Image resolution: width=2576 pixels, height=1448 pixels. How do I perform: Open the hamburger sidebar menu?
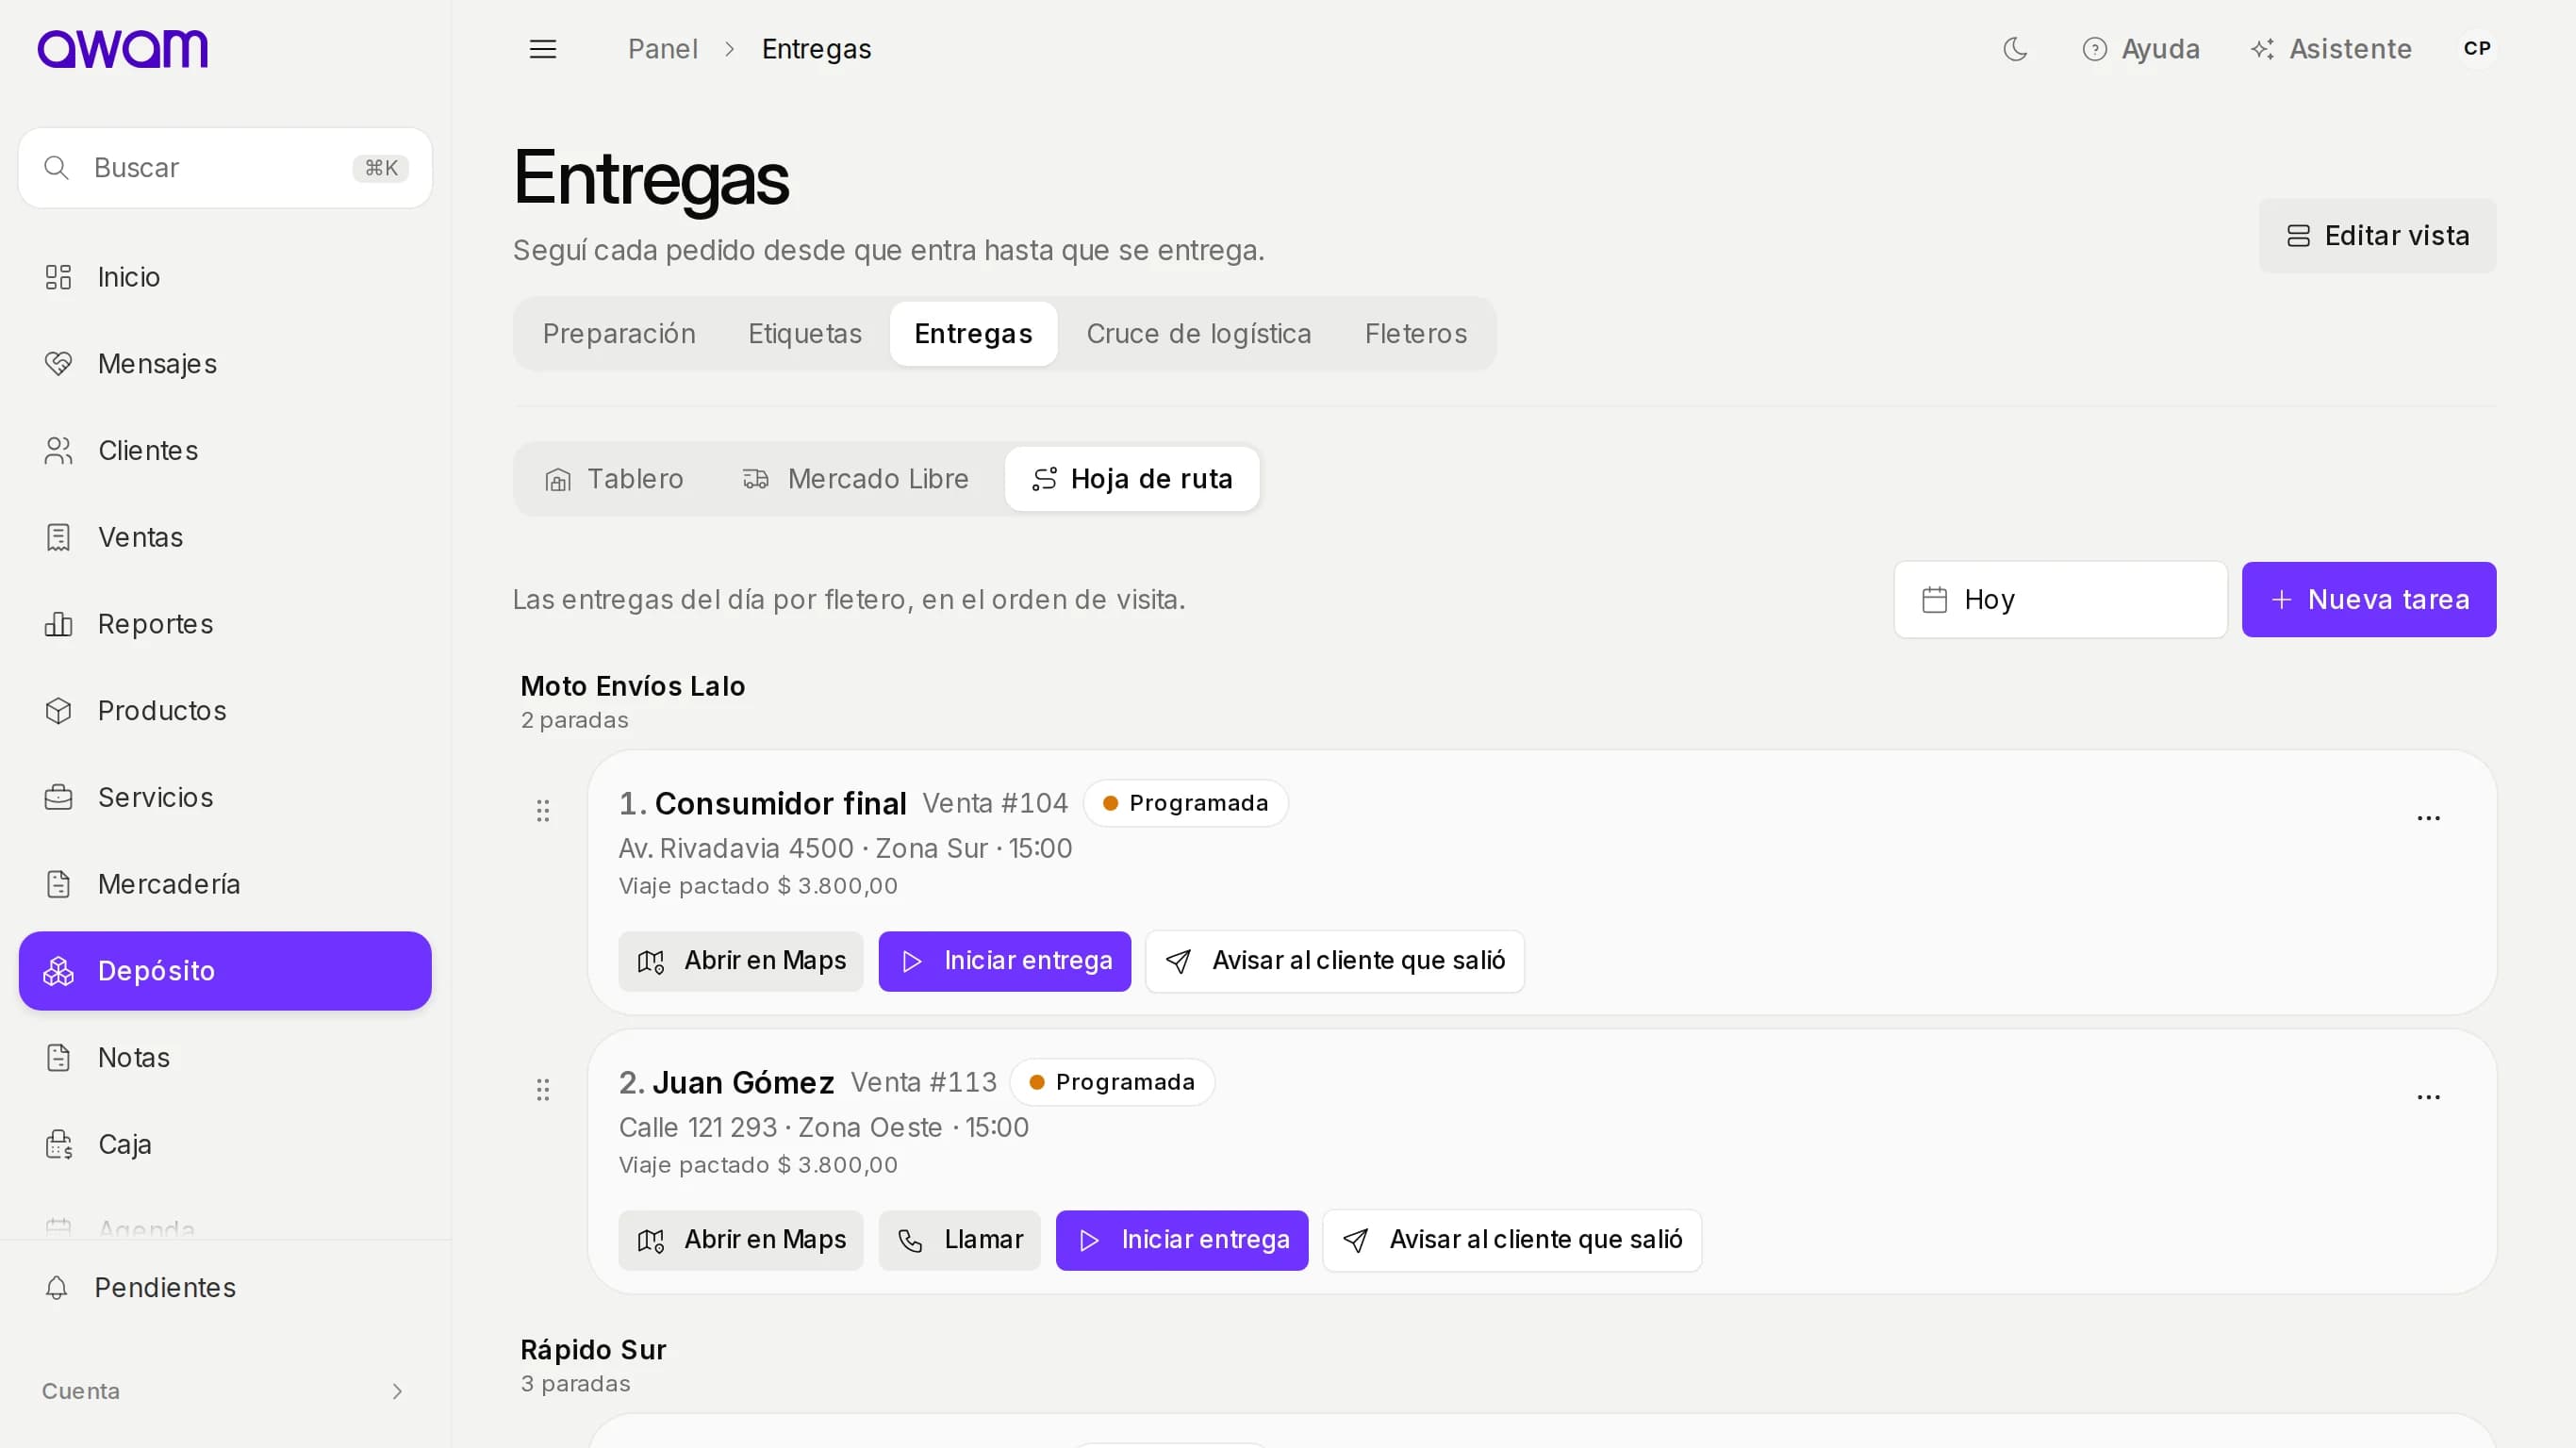[x=543, y=49]
